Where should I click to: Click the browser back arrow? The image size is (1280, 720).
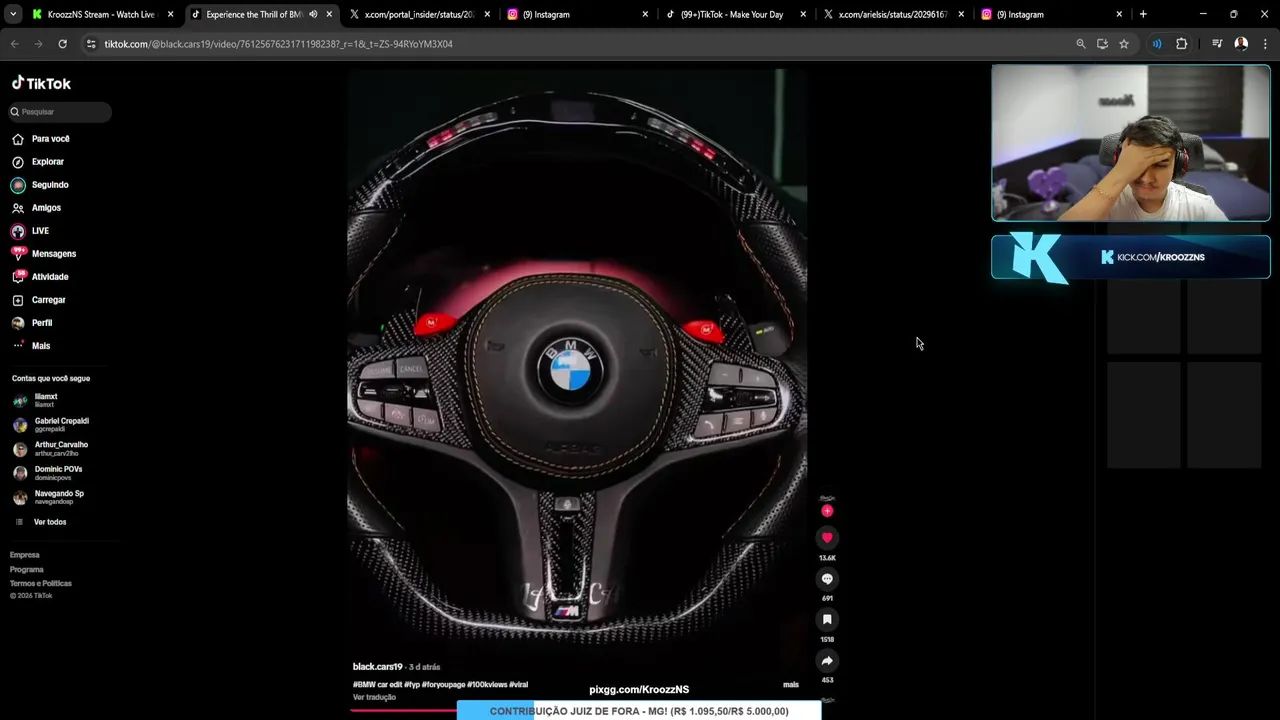(x=14, y=44)
